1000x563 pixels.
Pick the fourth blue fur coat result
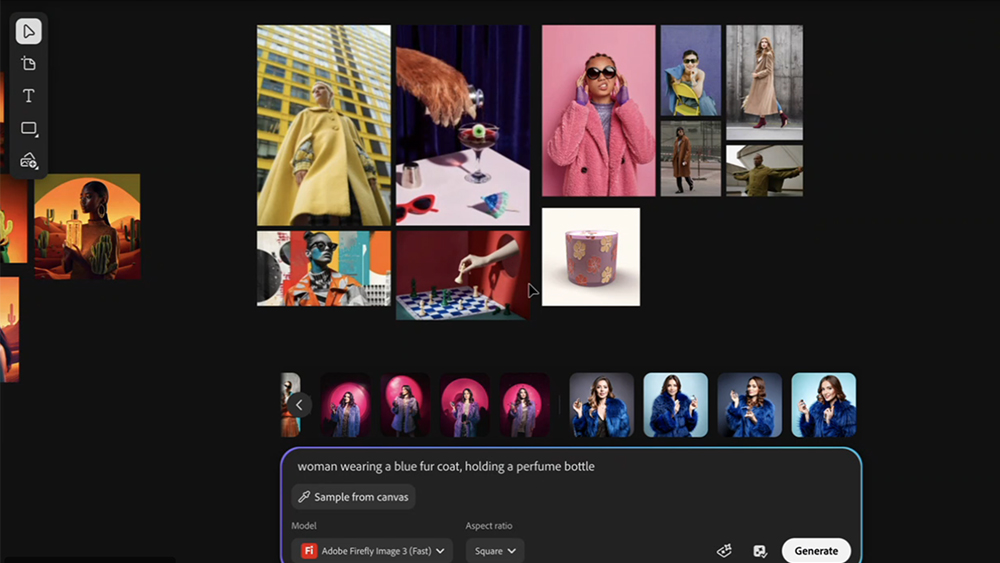(x=824, y=405)
